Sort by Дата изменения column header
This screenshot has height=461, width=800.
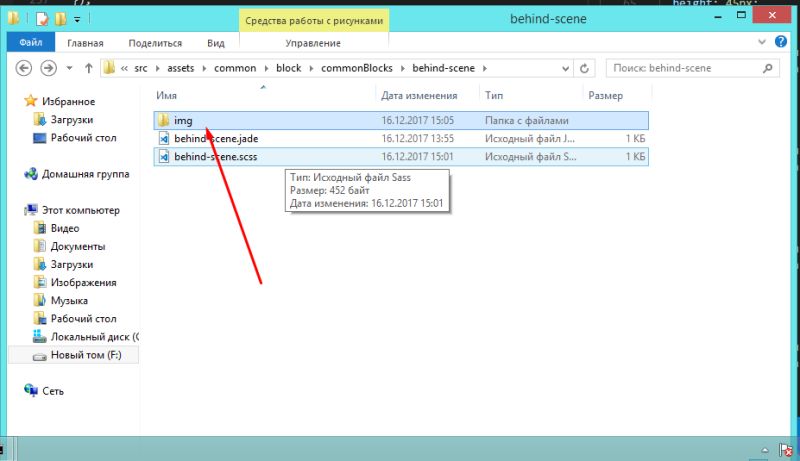click(419, 96)
